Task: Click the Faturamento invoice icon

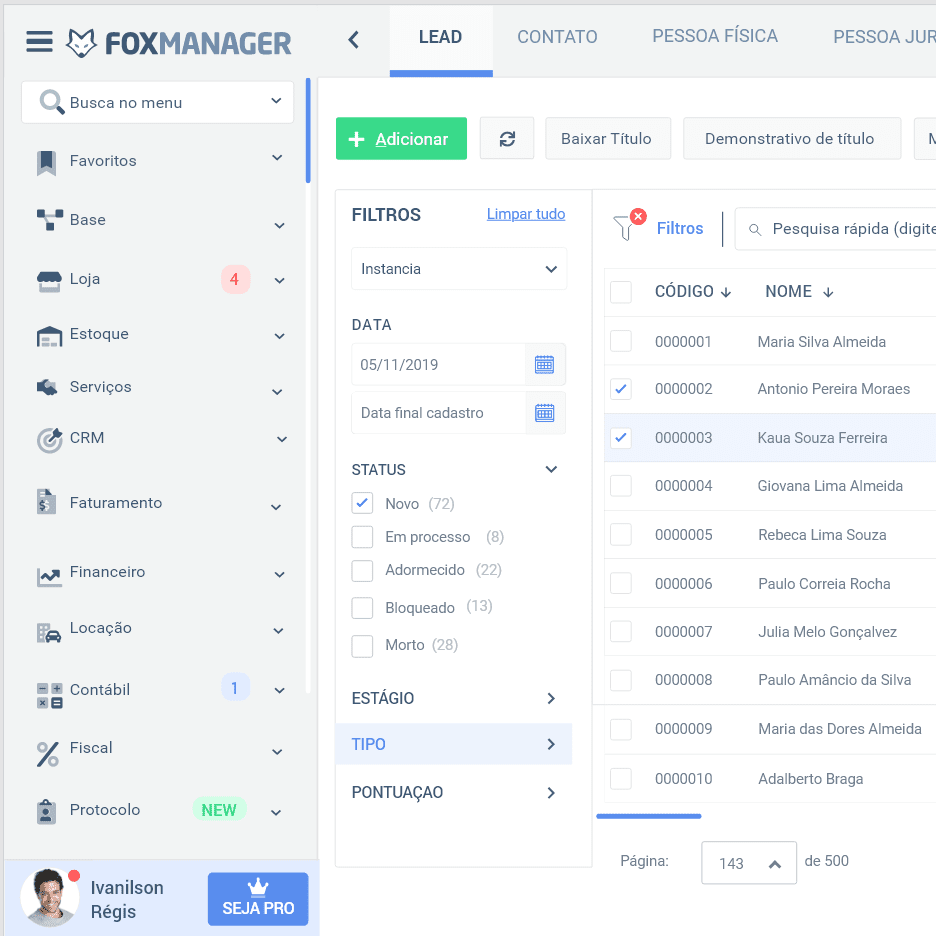Action: tap(46, 502)
